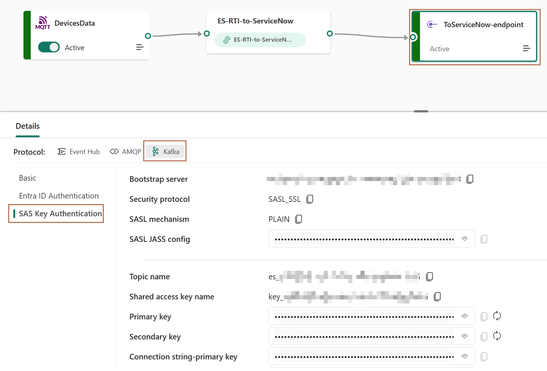
Task: Click the ES-RTI-to-ServiceNow output connector dot
Action: coord(330,34)
